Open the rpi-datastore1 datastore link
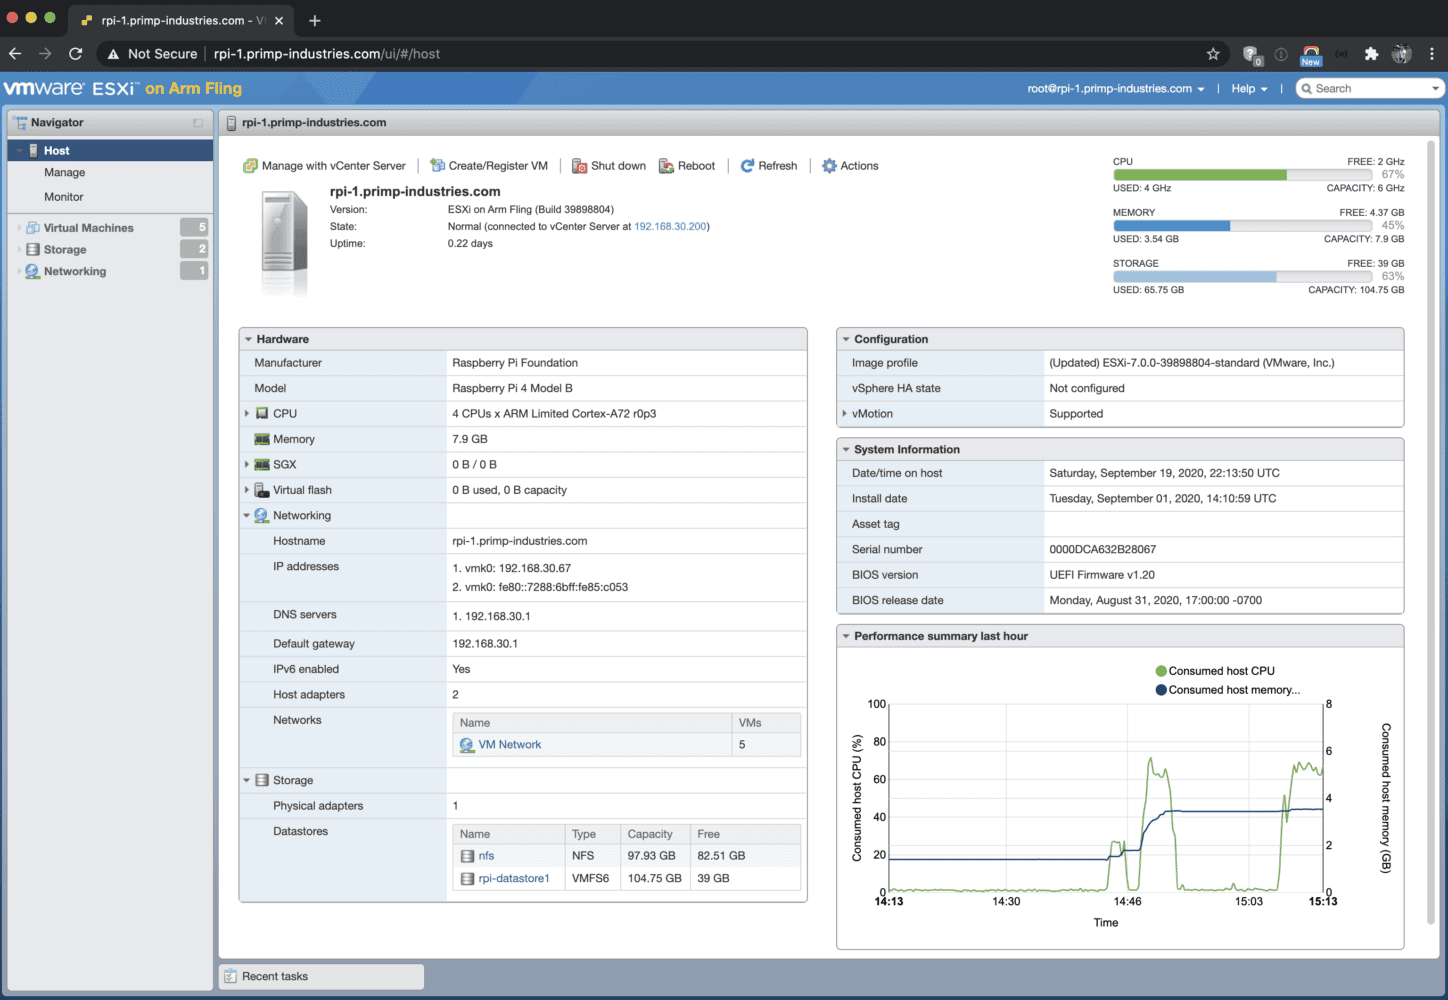The width and height of the screenshot is (1448, 1000). pyautogui.click(x=516, y=877)
